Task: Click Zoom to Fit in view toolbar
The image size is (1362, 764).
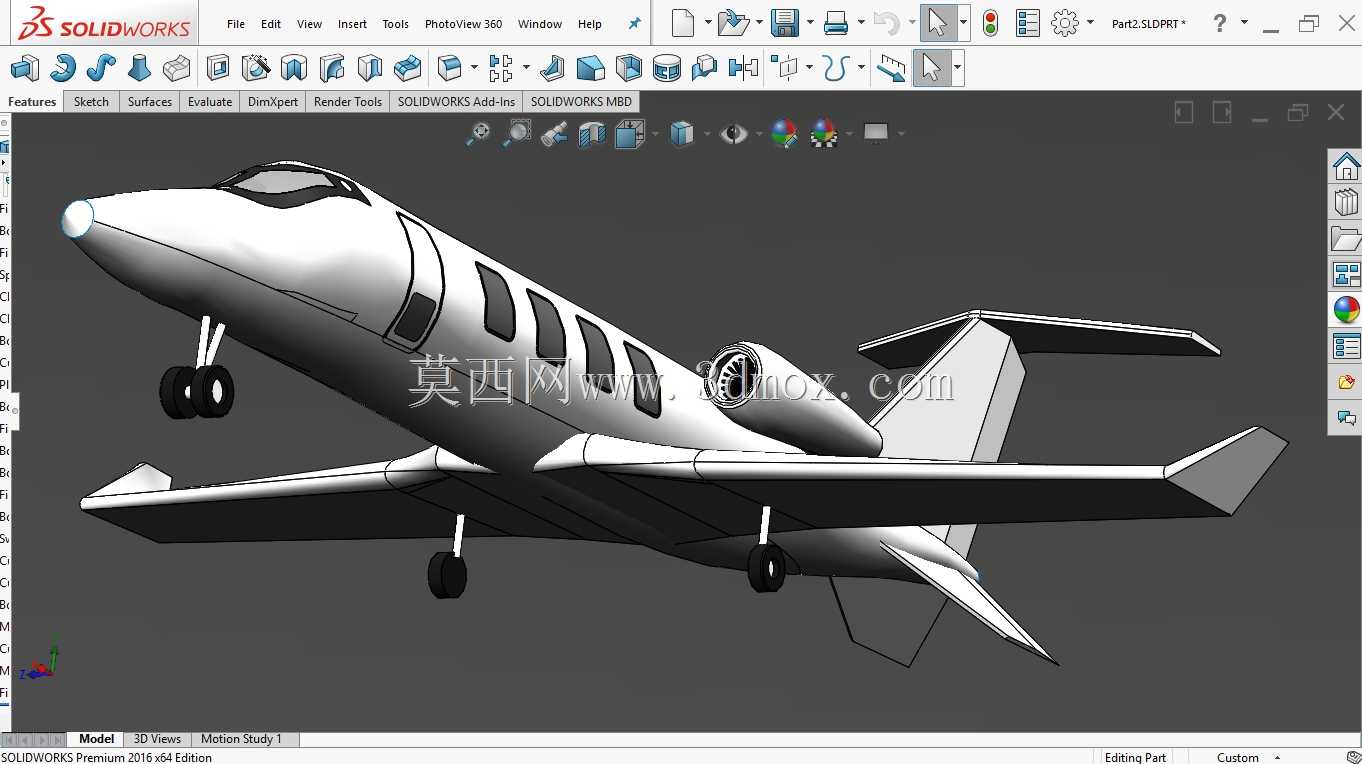Action: (x=479, y=134)
